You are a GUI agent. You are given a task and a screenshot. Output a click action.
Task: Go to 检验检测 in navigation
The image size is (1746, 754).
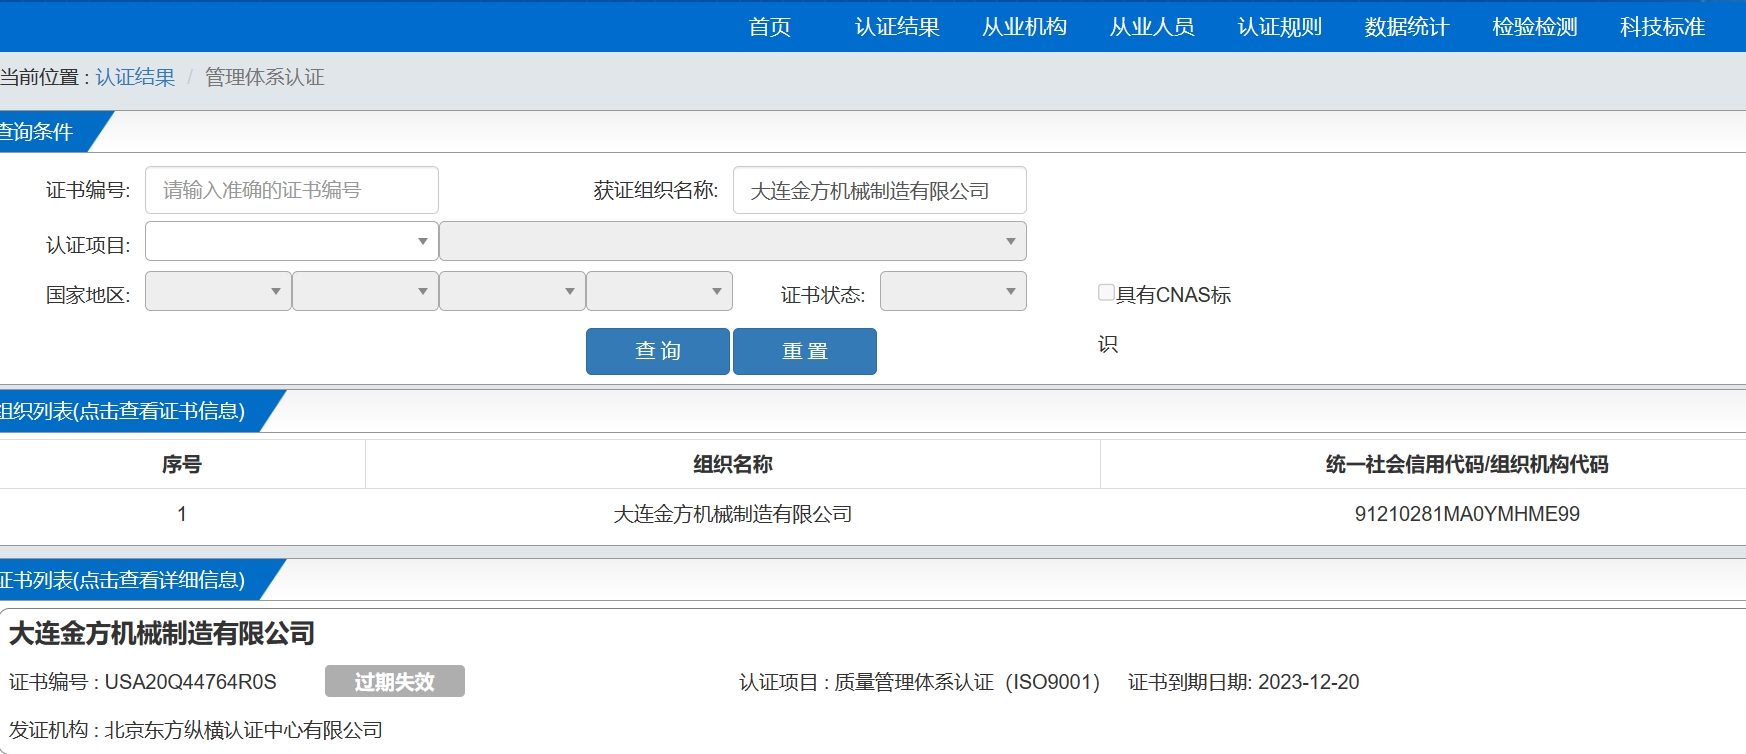coord(1534,27)
